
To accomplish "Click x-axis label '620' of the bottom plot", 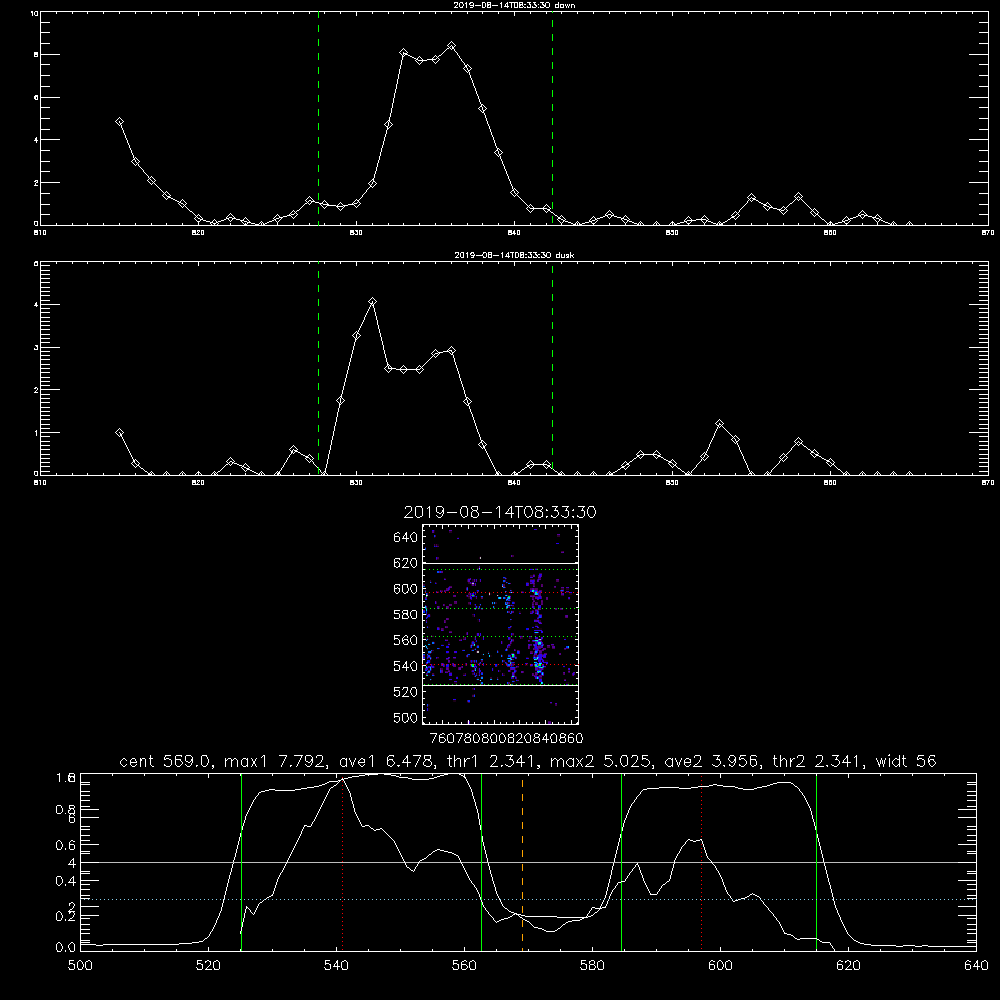I will [848, 966].
